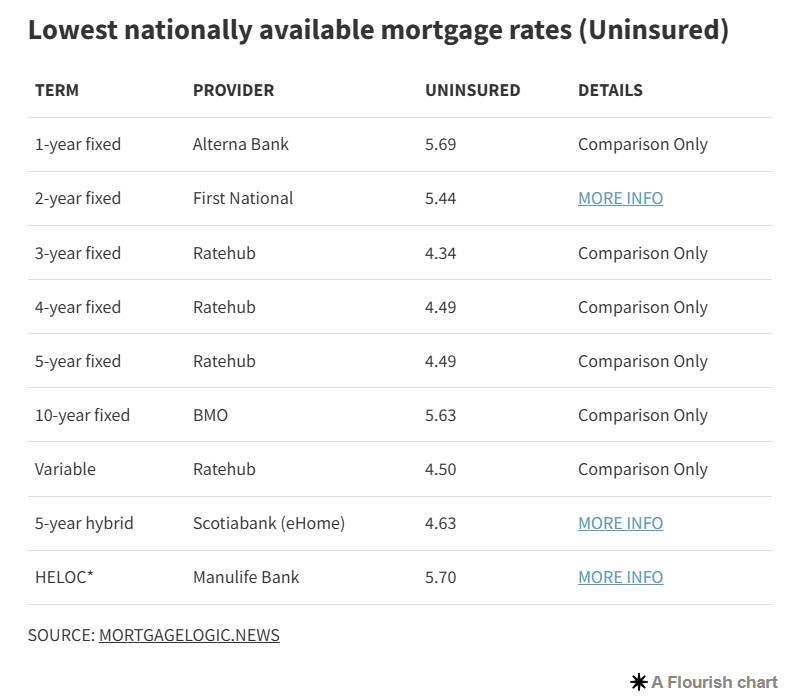This screenshot has height=699, width=796.
Task: Click the First National provider cell
Action: 243,198
